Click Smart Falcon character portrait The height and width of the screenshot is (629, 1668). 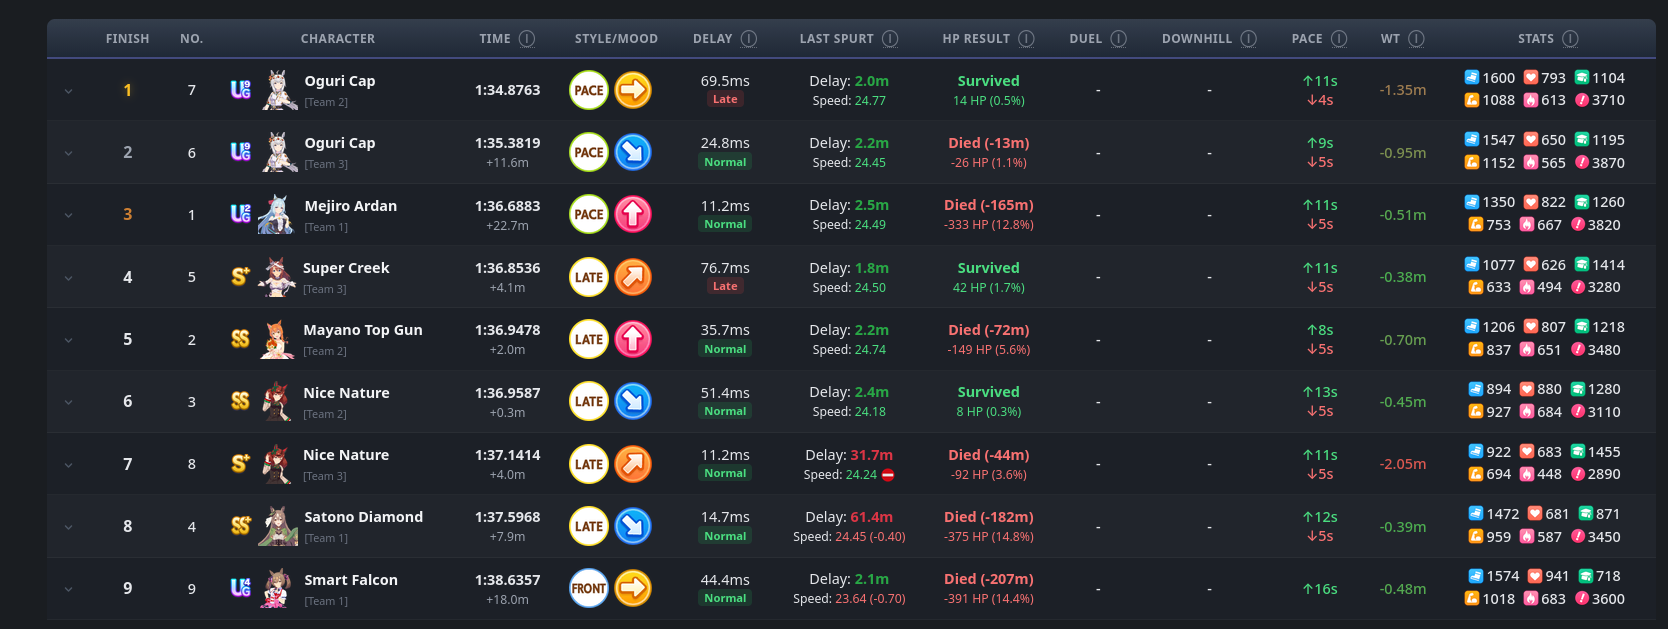[x=277, y=588]
